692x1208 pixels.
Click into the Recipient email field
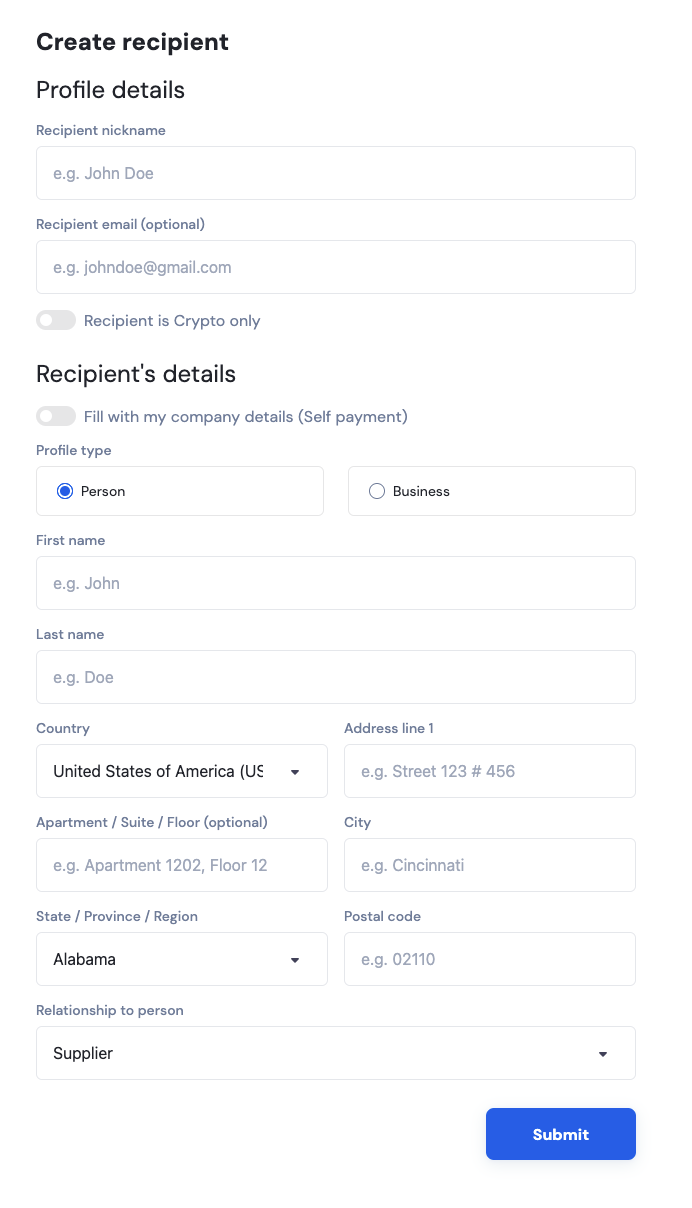pyautogui.click(x=336, y=267)
